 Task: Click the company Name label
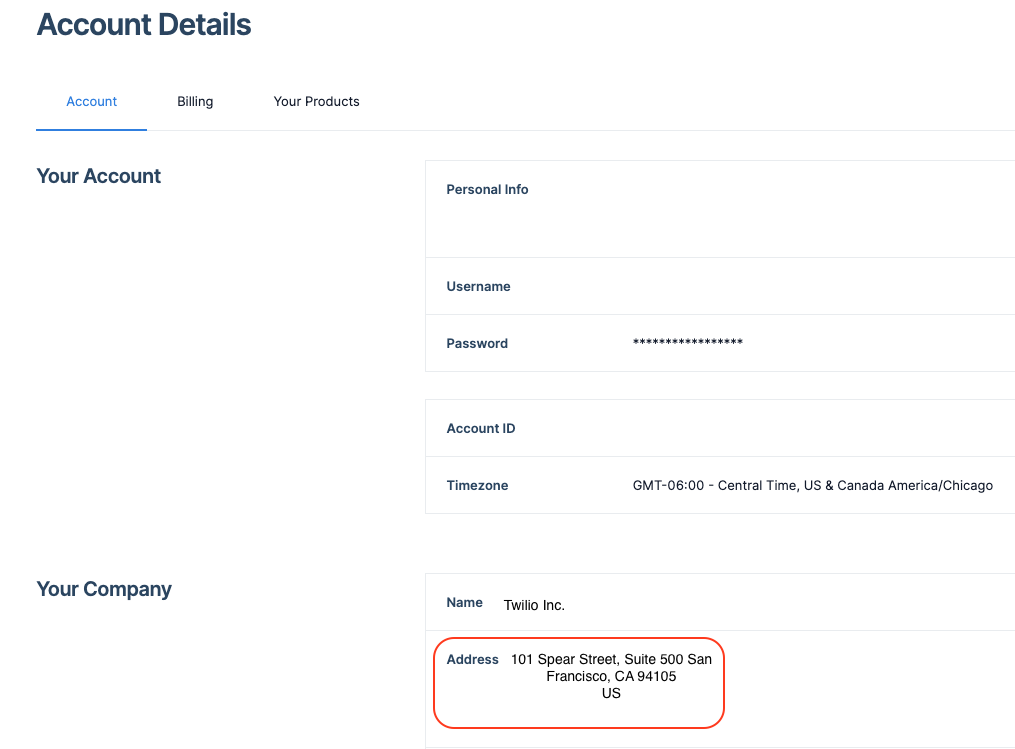click(464, 603)
